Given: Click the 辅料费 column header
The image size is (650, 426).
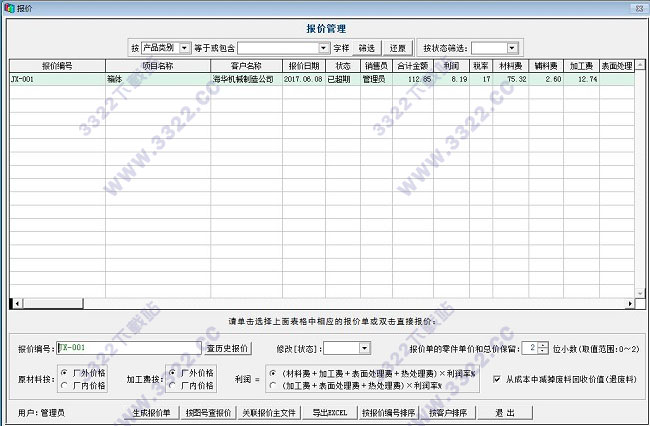Looking at the screenshot, I should [546, 66].
